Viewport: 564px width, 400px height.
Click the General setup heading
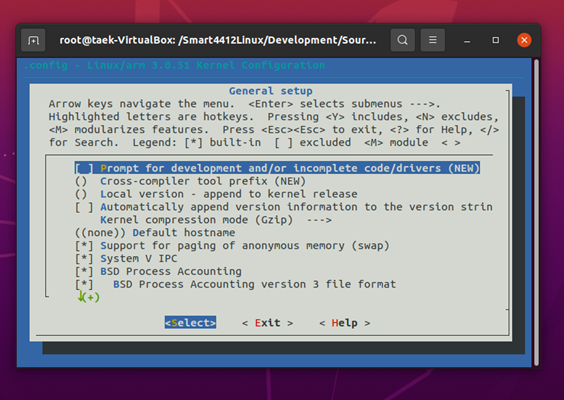tap(271, 91)
